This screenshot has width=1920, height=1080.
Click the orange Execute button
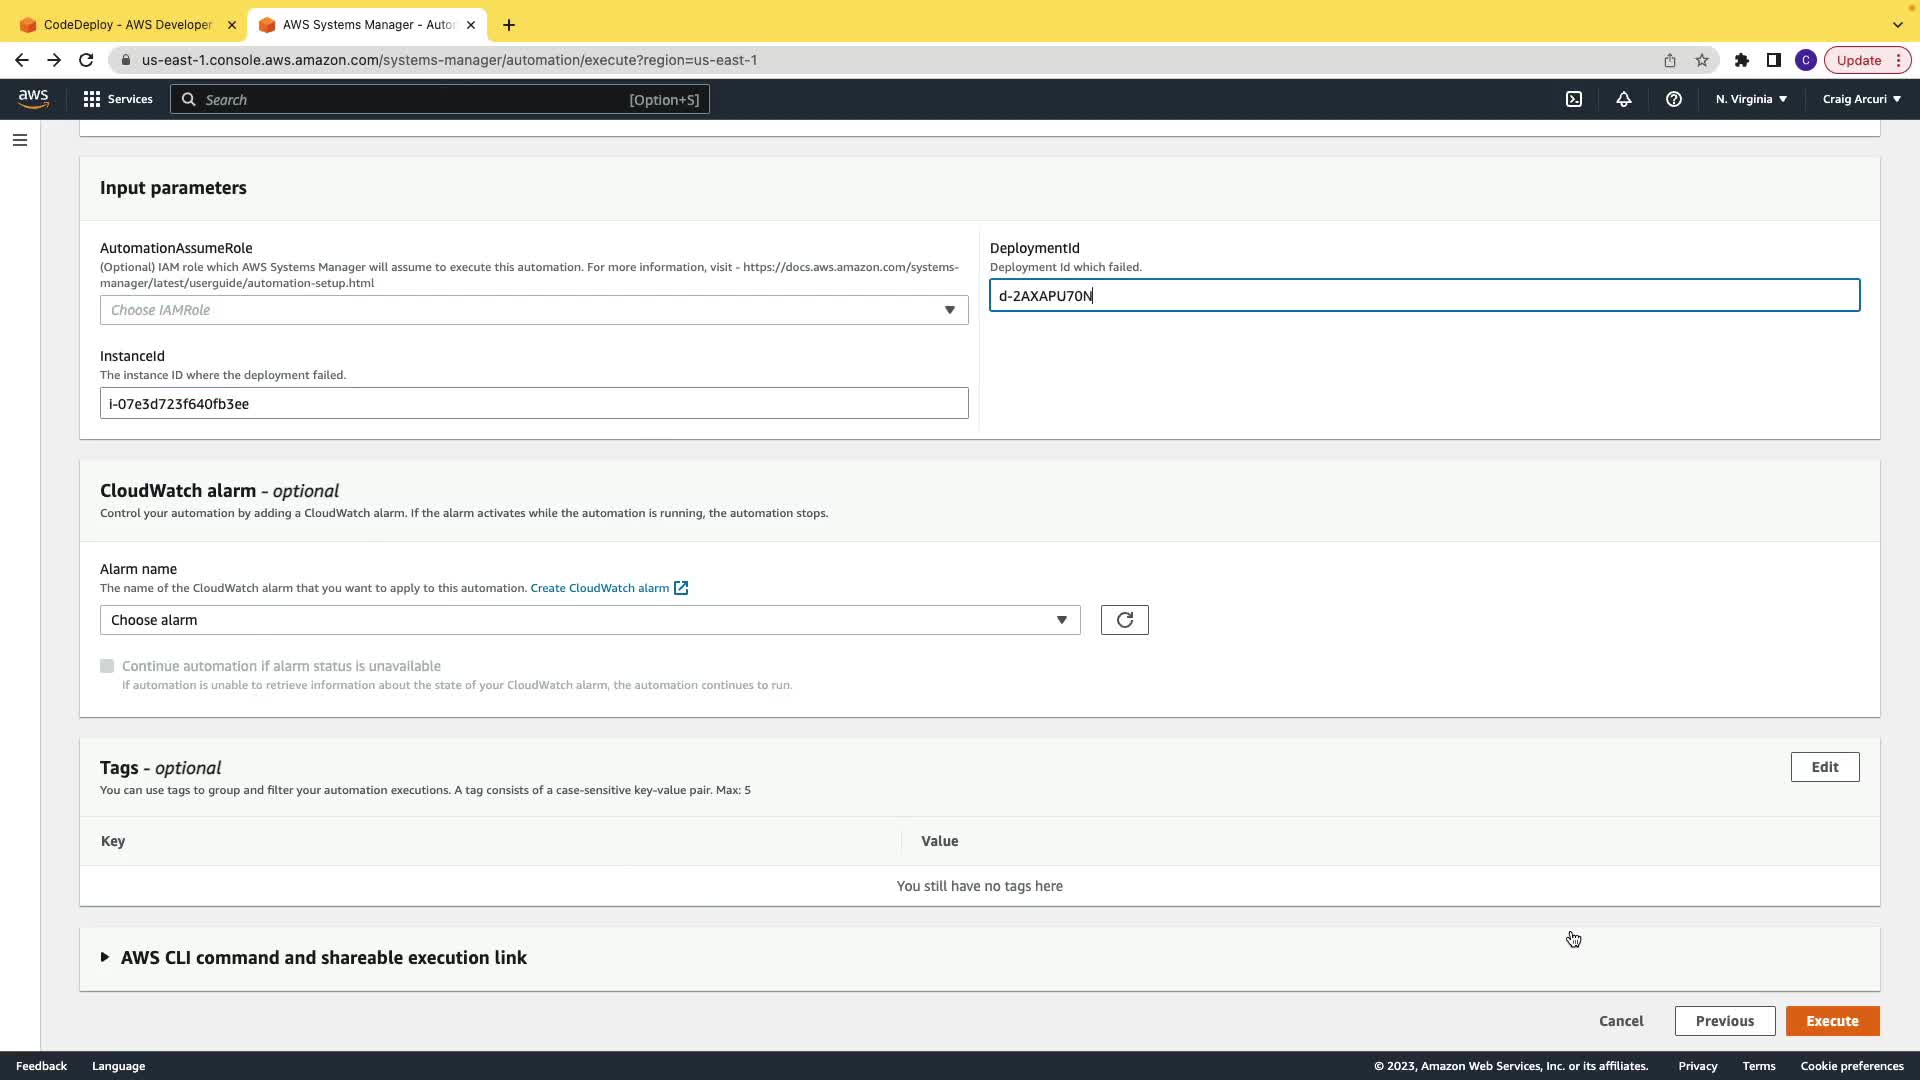click(1832, 1021)
